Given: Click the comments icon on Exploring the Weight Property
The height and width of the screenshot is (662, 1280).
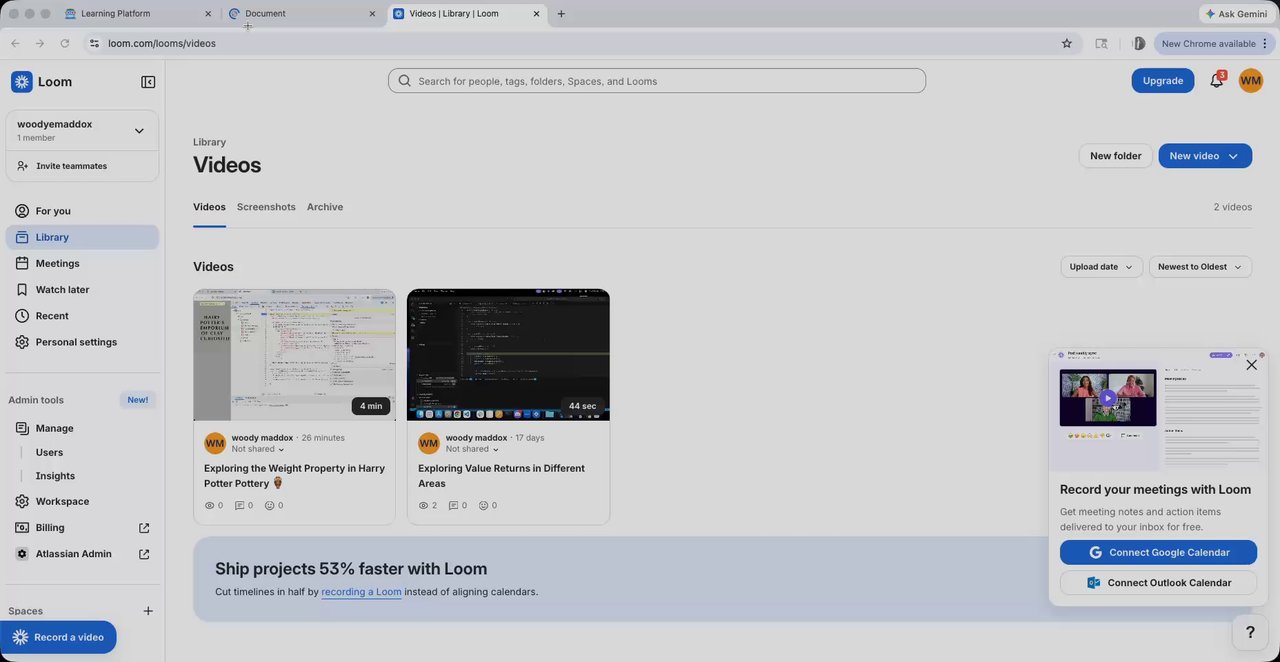Looking at the screenshot, I should [x=240, y=506].
